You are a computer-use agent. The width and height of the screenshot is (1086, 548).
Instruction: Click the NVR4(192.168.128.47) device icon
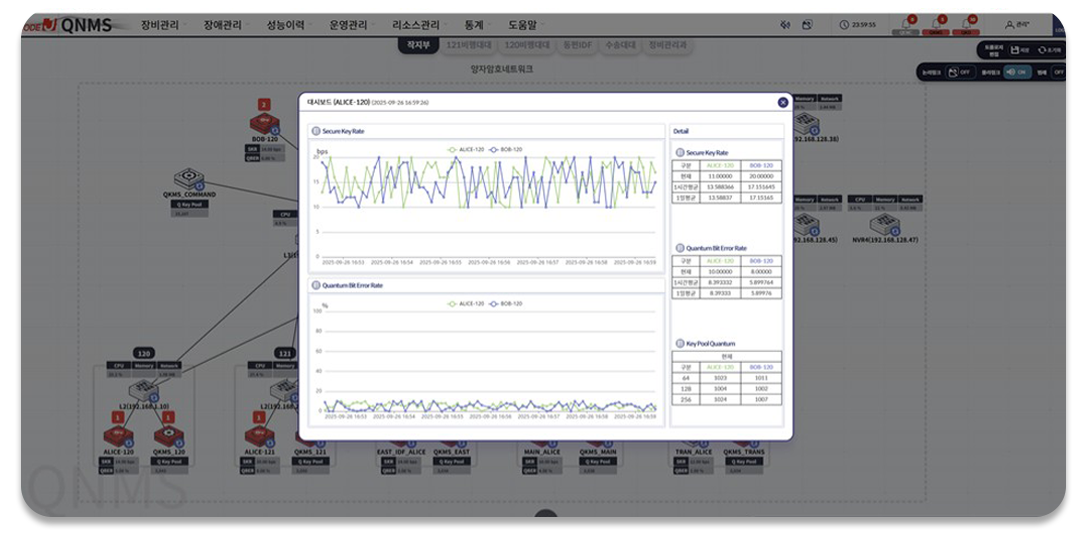[x=884, y=224]
